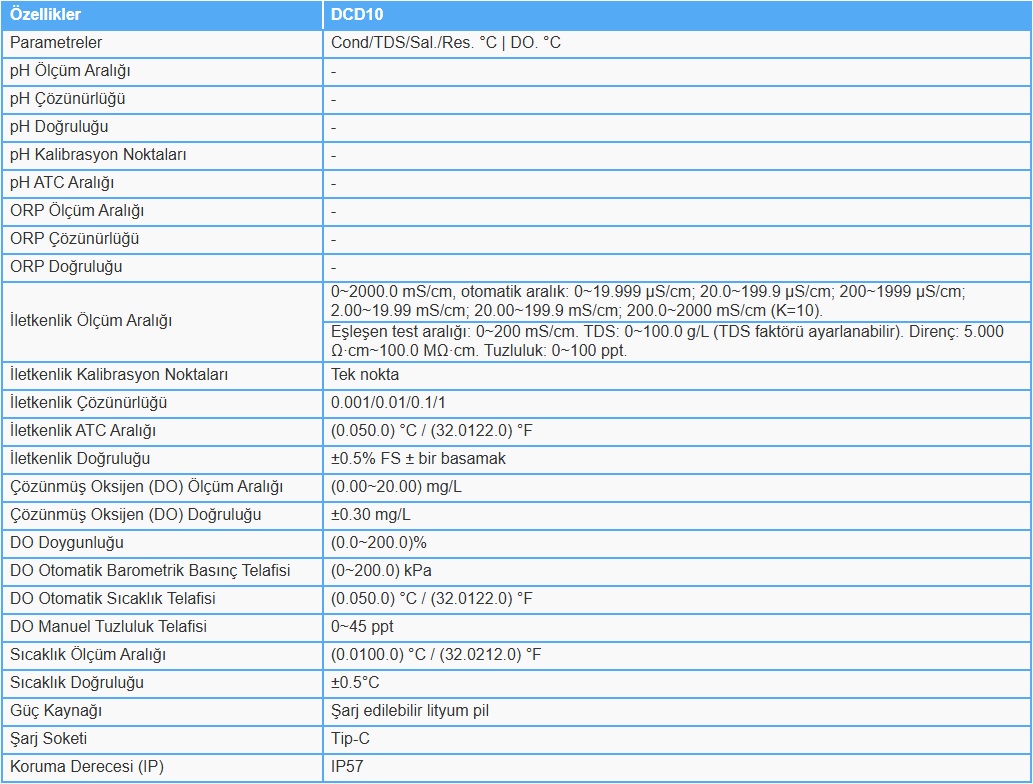This screenshot has height=784, width=1033.
Task: Select 'İletkenlik Kalibrasyon Noktaları' label
Action: 119,375
